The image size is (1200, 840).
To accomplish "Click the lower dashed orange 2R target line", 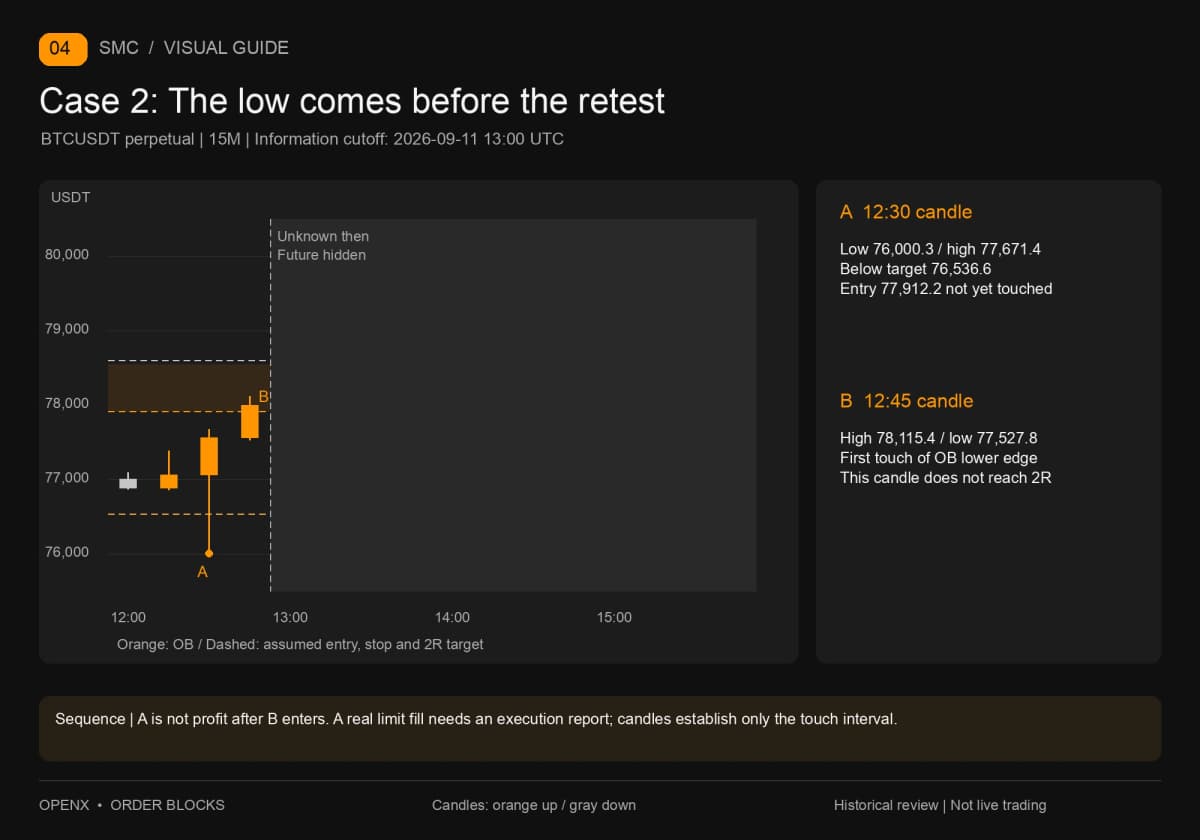I will point(188,514).
